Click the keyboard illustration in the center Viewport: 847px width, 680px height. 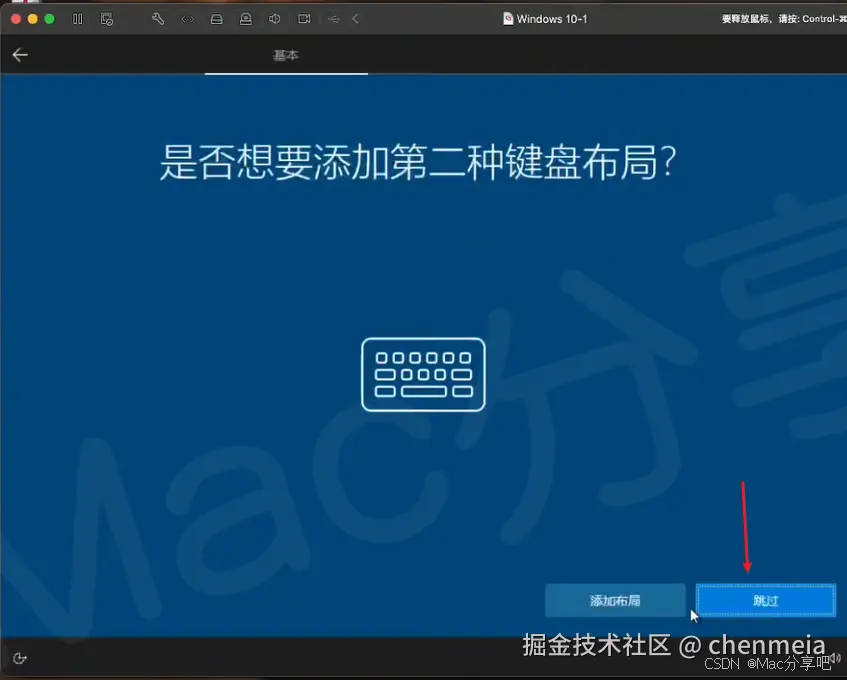point(423,374)
